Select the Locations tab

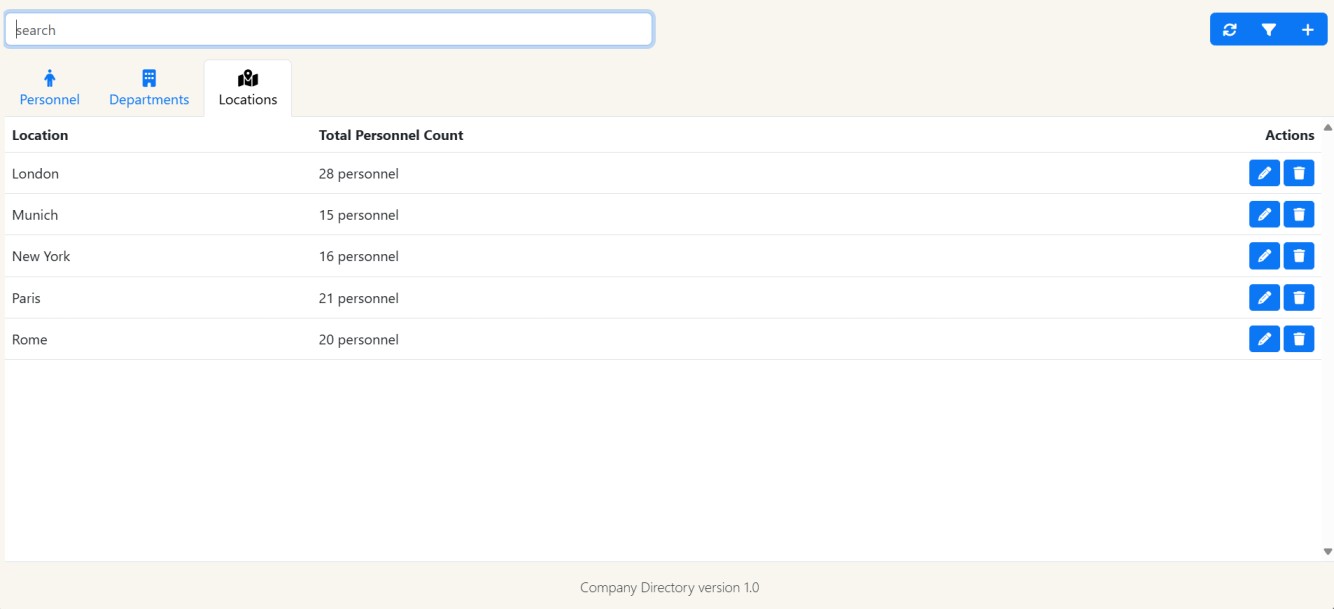click(x=247, y=99)
